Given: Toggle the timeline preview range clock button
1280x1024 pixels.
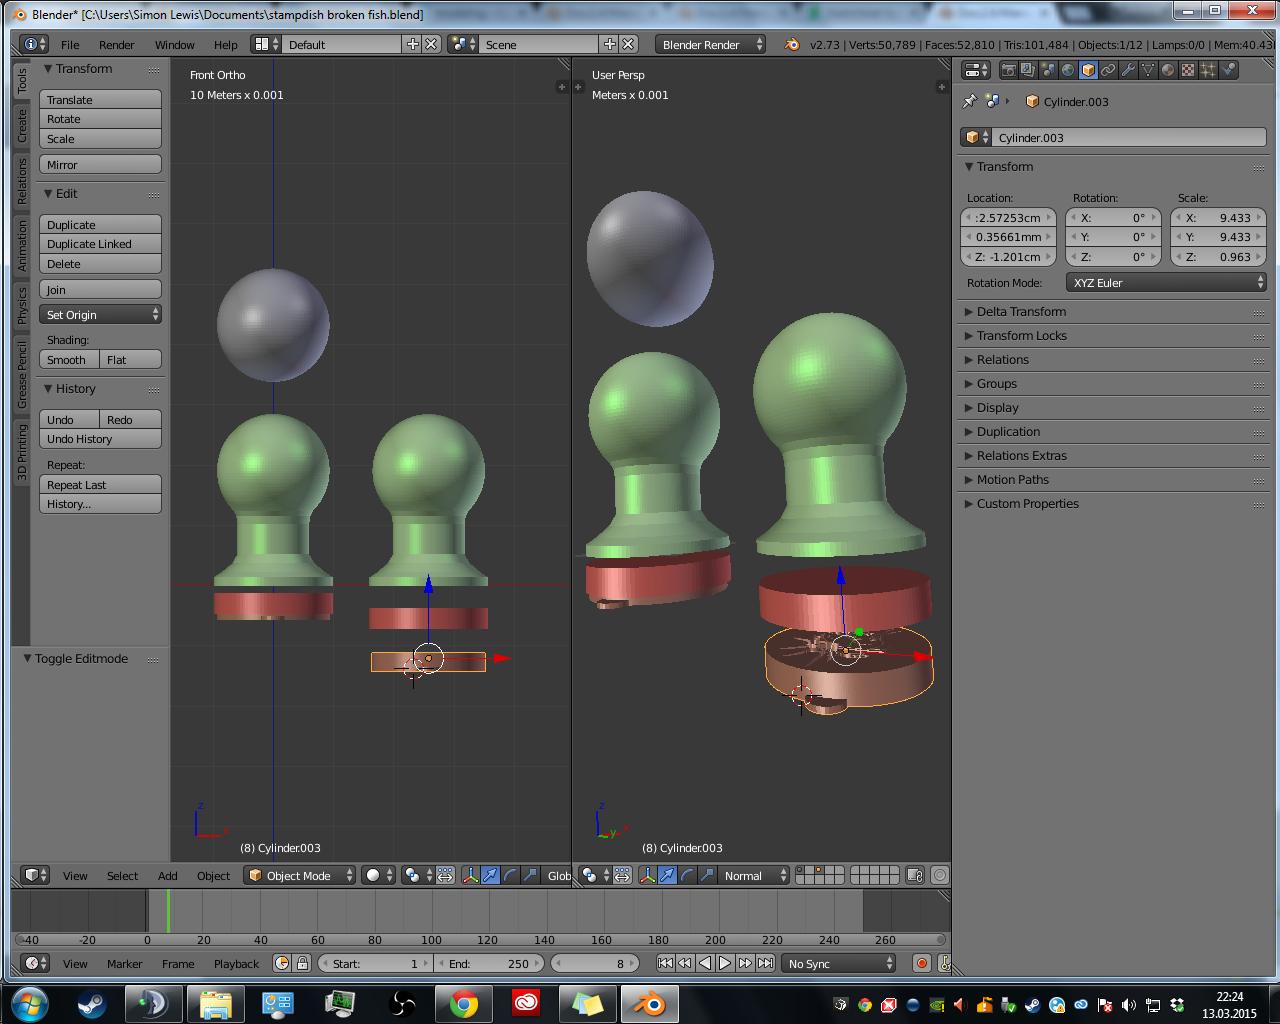Looking at the screenshot, I should pyautogui.click(x=282, y=964).
